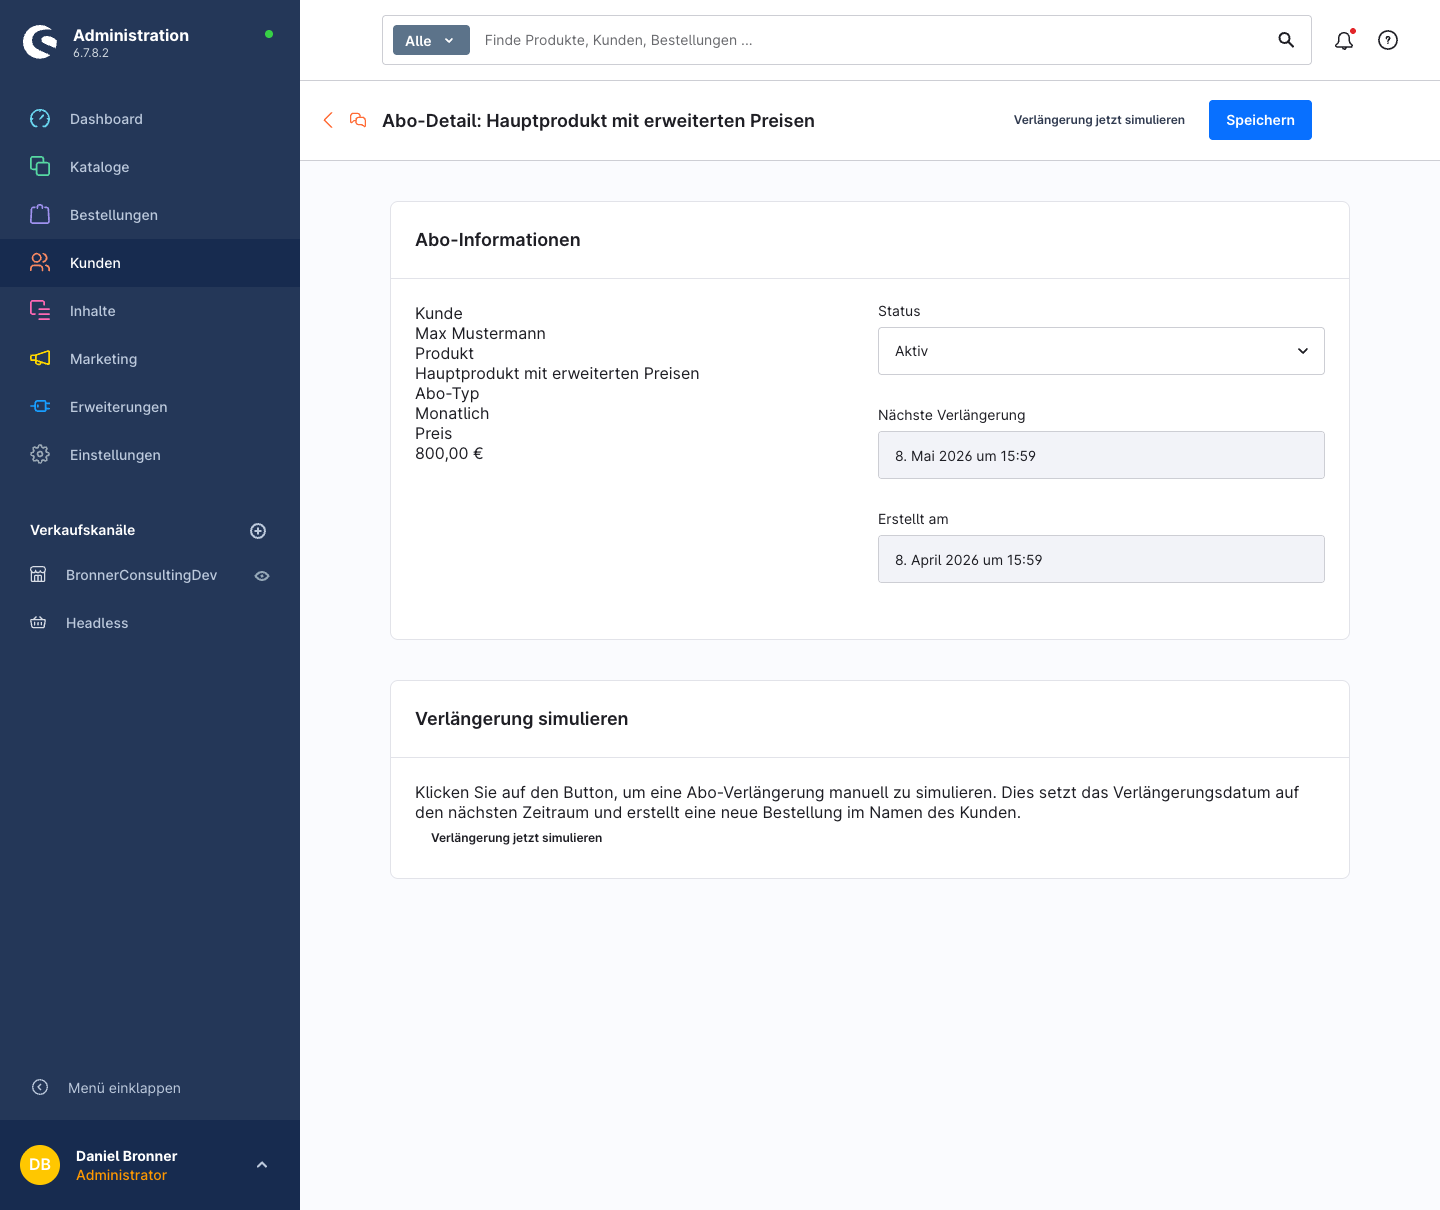1440x1210 pixels.
Task: Click header Verlängerung jetzt simulieren button
Action: click(1099, 120)
